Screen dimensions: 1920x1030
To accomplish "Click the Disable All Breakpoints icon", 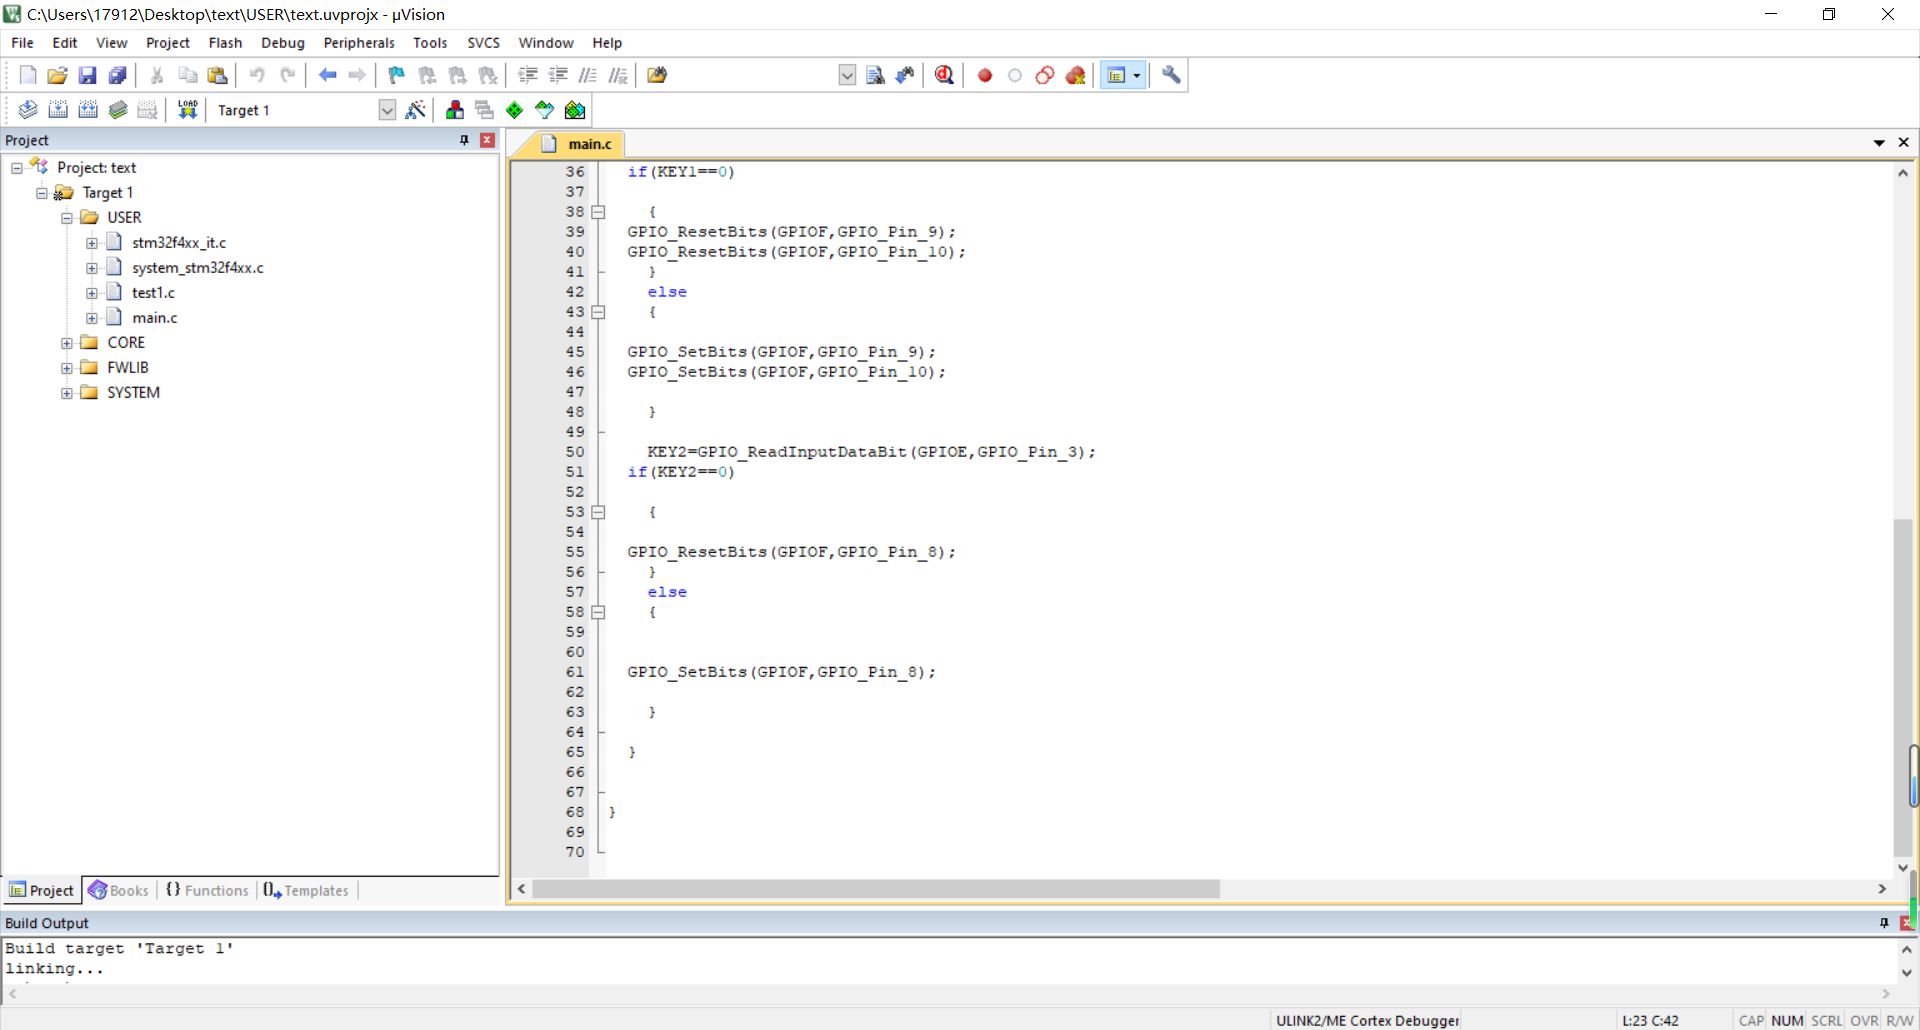I will click(1045, 75).
